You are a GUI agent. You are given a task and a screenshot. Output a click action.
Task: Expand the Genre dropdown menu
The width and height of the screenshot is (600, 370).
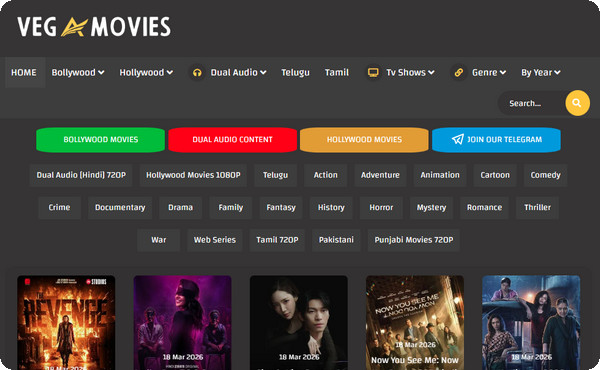[489, 72]
